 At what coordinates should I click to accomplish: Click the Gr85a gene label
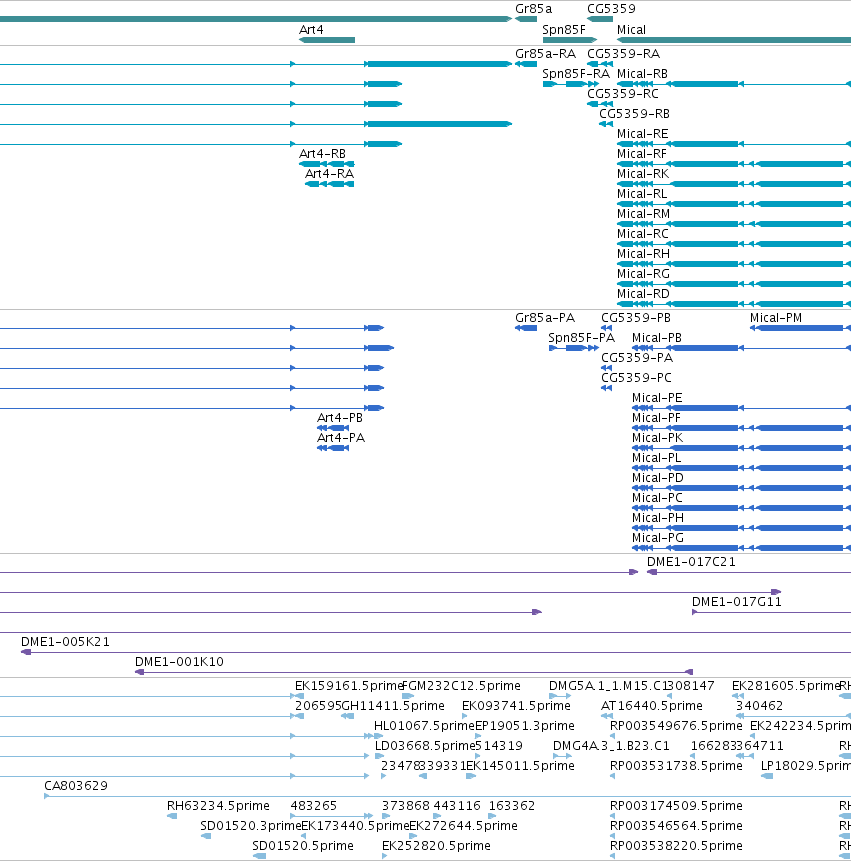(533, 9)
